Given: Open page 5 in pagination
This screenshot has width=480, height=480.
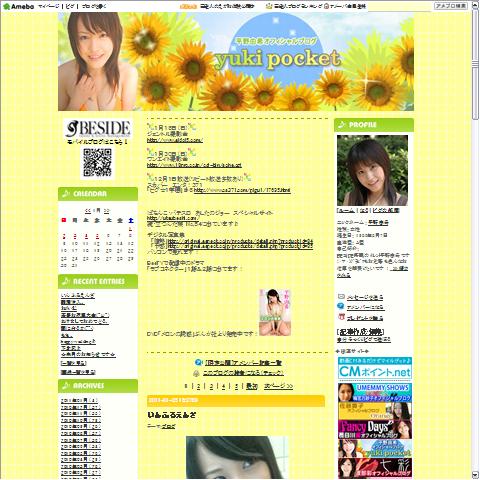Looking at the screenshot, I should [x=236, y=386].
